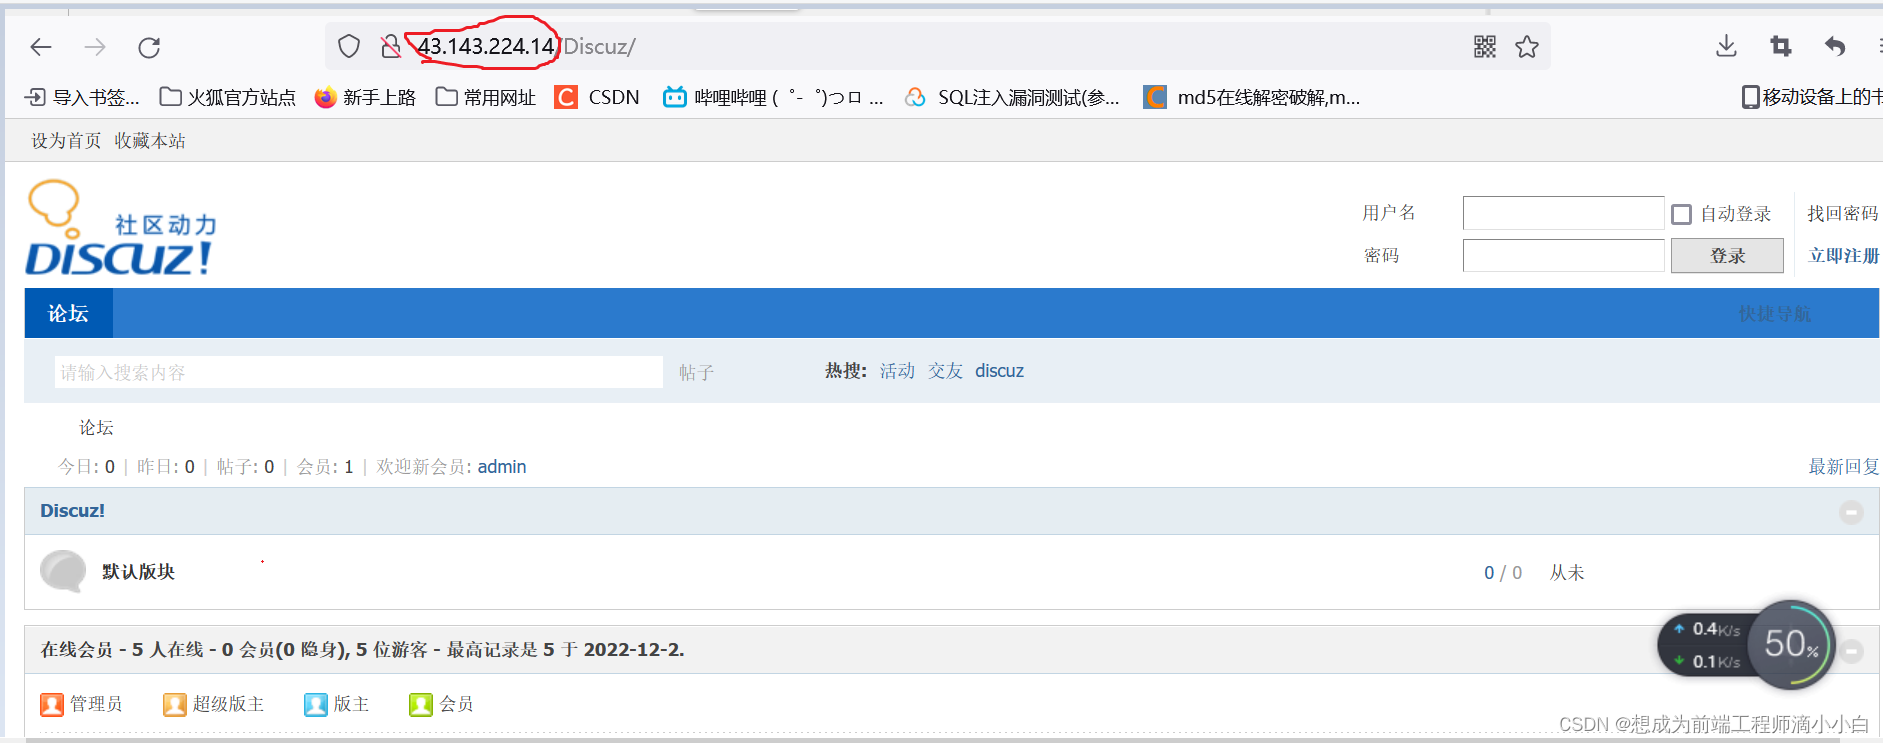Screen dimensions: 1883x743
Task: Click the 版主 legend icon
Action: [x=316, y=704]
